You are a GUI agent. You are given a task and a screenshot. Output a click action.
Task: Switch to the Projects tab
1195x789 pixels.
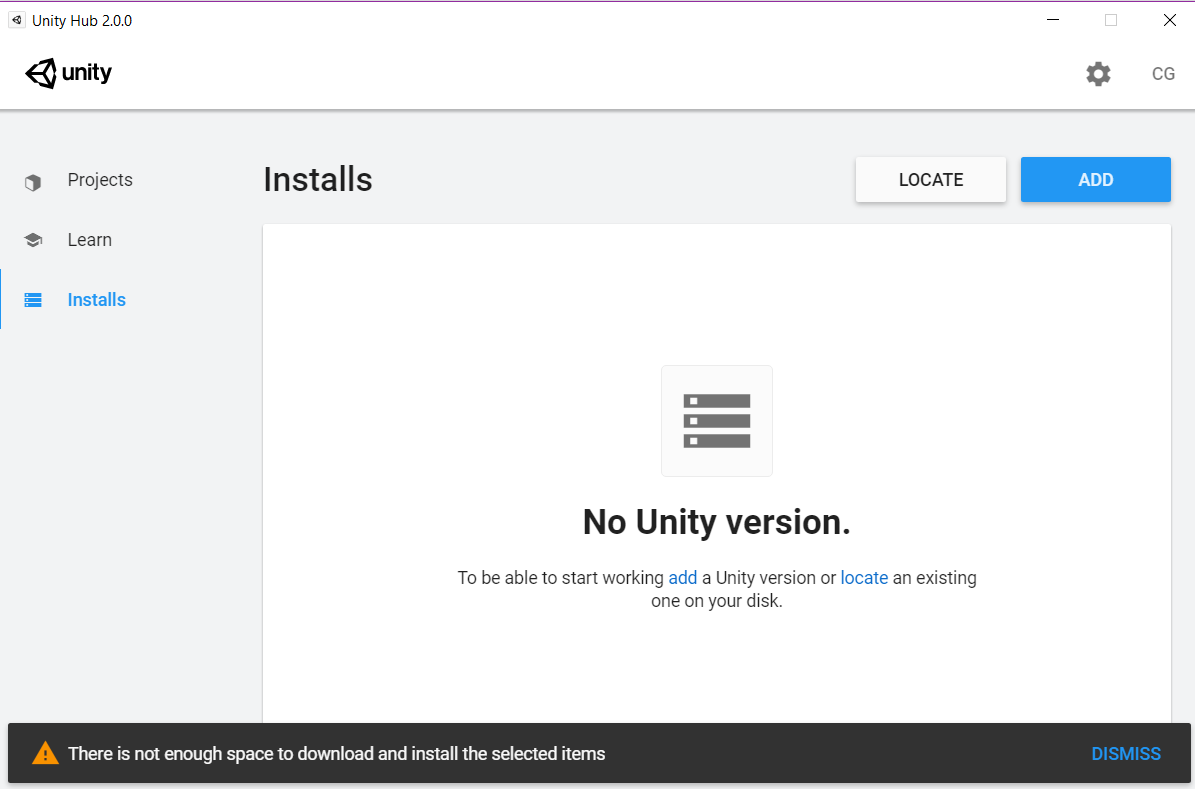(x=100, y=180)
